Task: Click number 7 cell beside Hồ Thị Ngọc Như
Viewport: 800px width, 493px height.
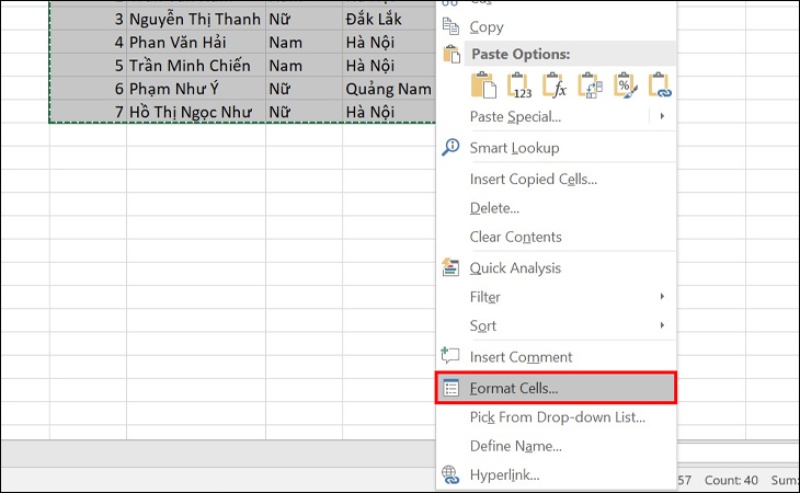Action: (x=88, y=112)
